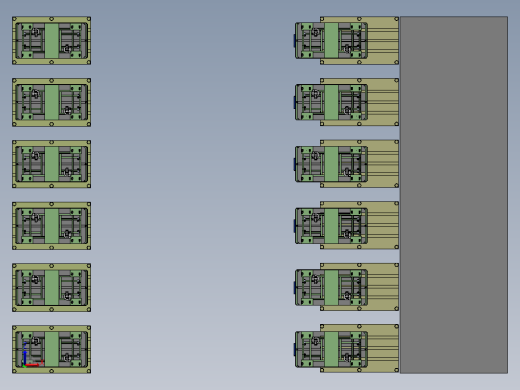
Task: Select the fourth-from-top assembly in the left column
Action: [52, 226]
